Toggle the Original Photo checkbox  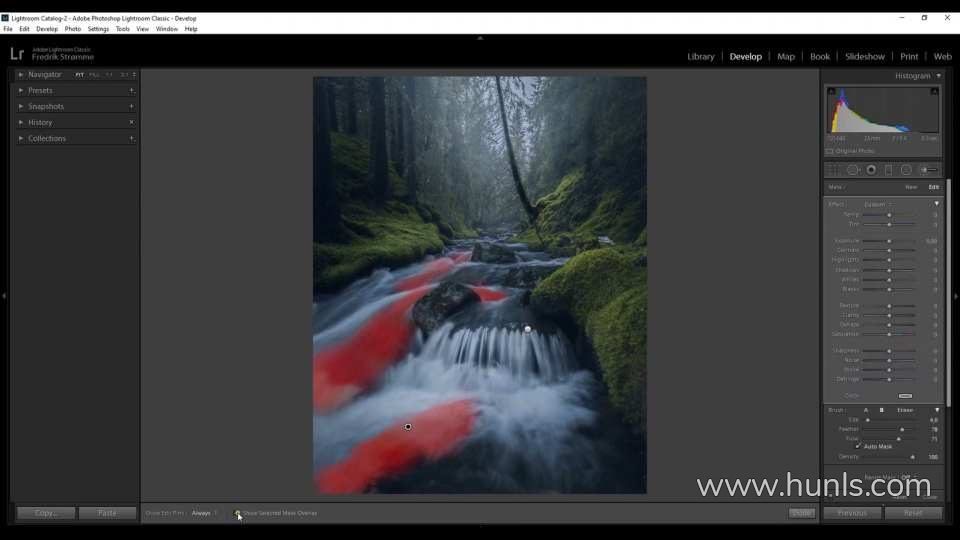tap(830, 151)
